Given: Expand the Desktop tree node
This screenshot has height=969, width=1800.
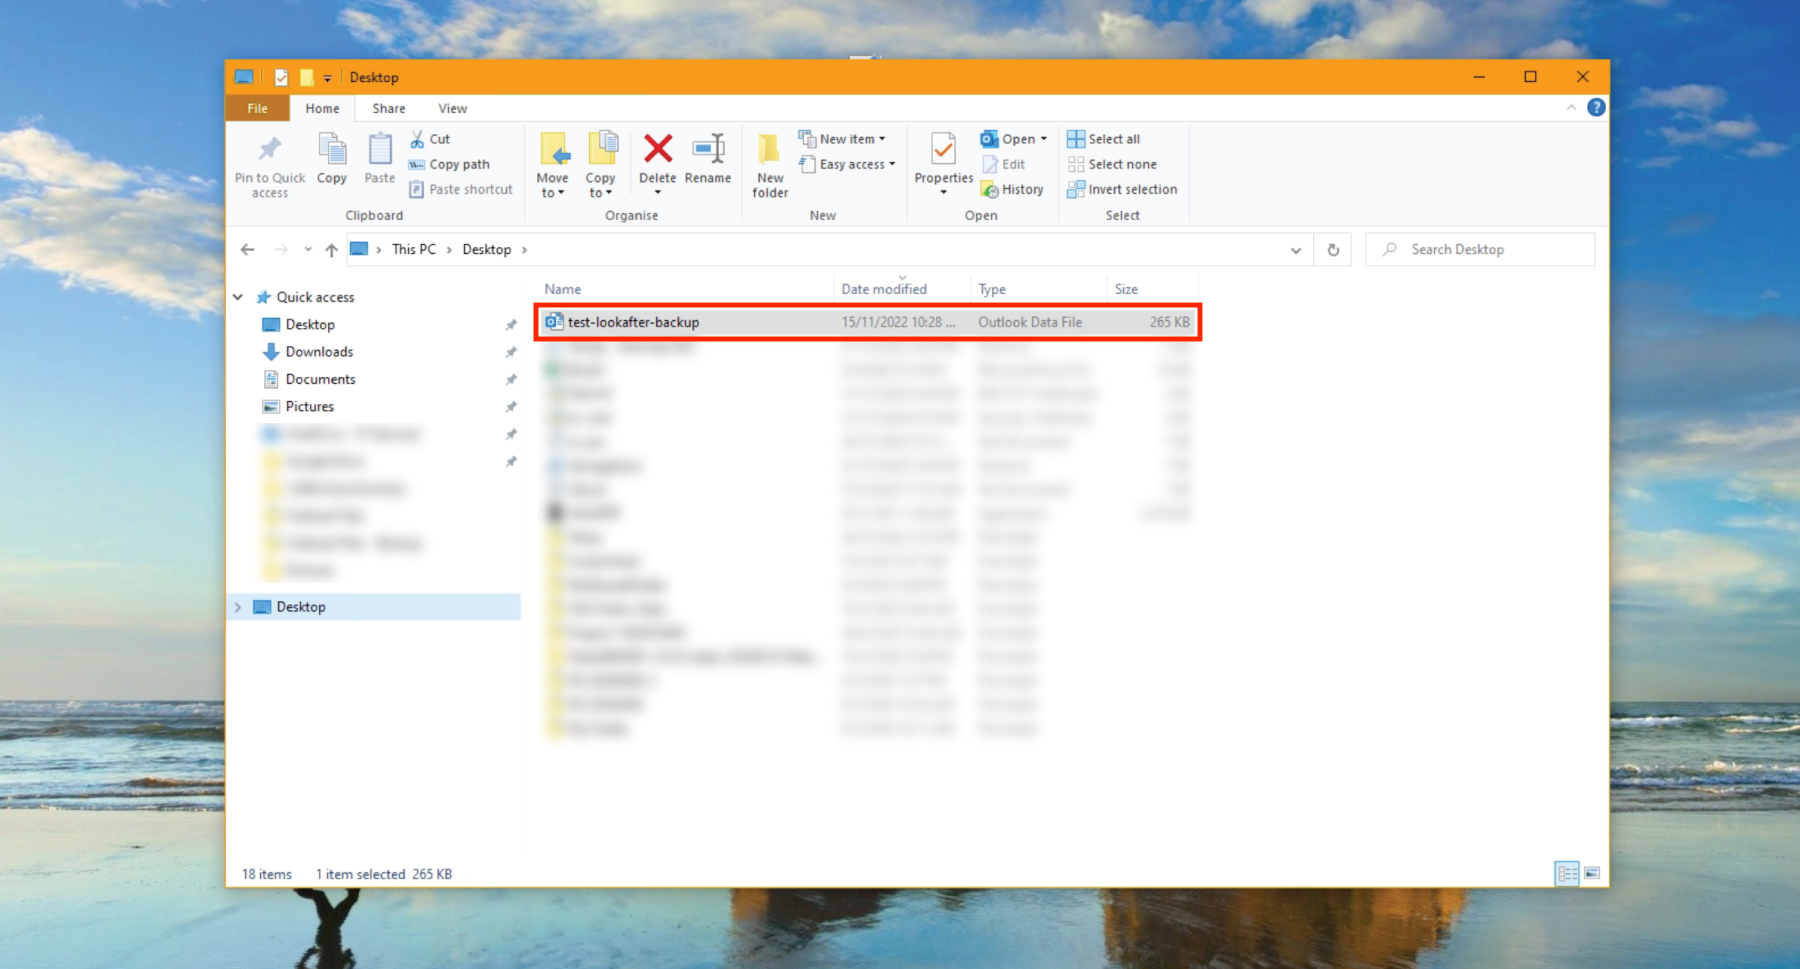Looking at the screenshot, I should (238, 607).
